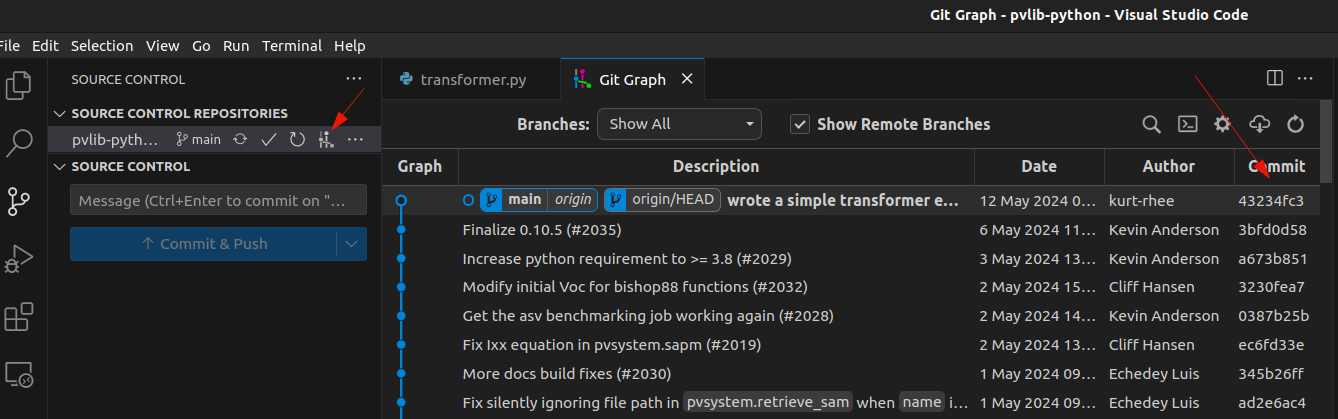
Task: Click the Date column header
Action: pos(1039,166)
